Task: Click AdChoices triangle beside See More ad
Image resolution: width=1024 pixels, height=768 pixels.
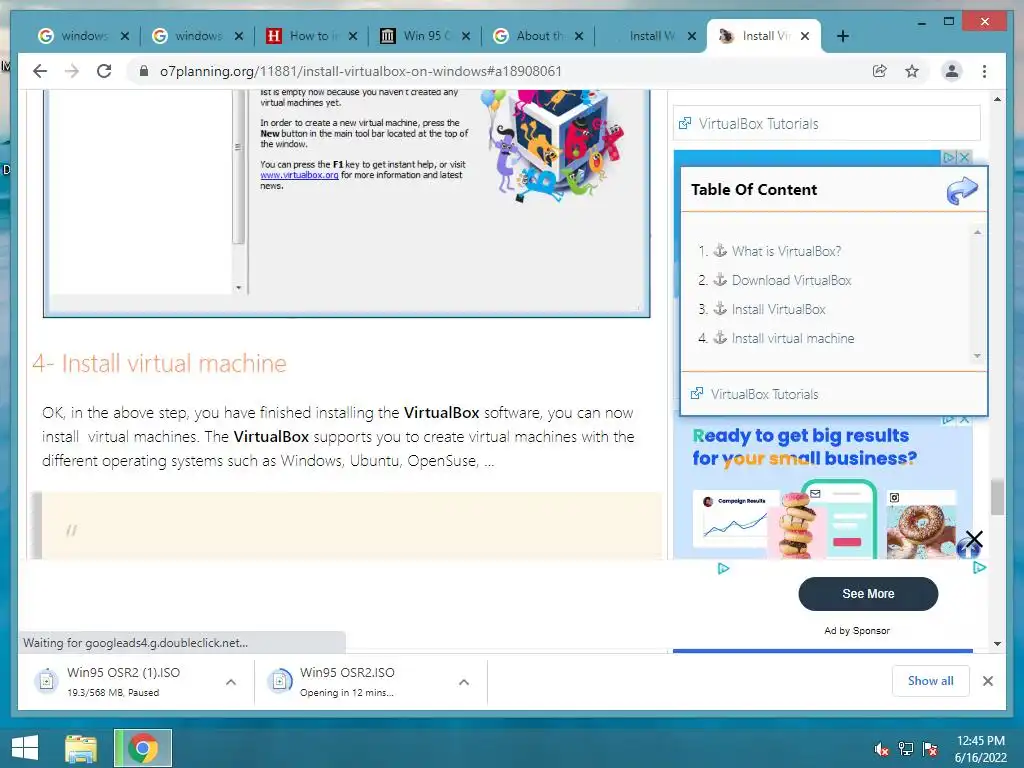Action: (979, 568)
